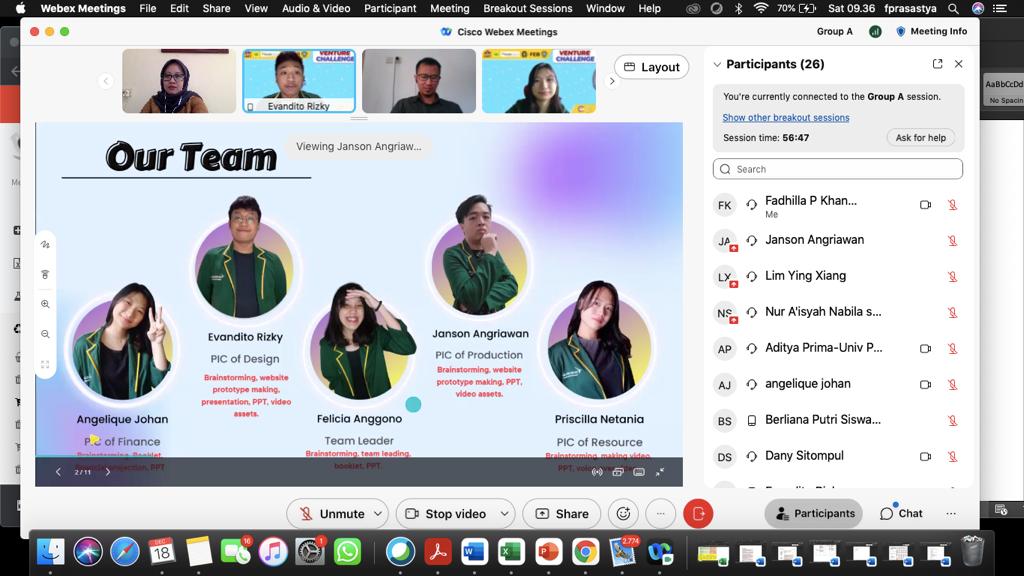Screen dimensions: 1024x576
Task: Pop out the Participants panel
Action: (937, 64)
